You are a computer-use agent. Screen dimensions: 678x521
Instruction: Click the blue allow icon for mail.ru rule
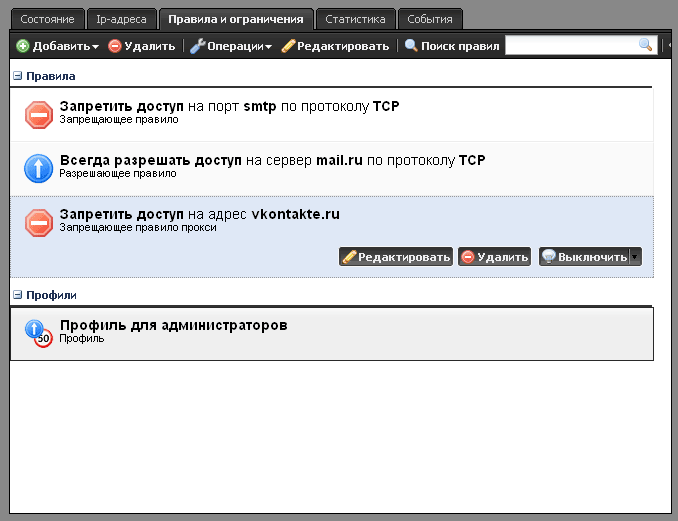pos(39,169)
